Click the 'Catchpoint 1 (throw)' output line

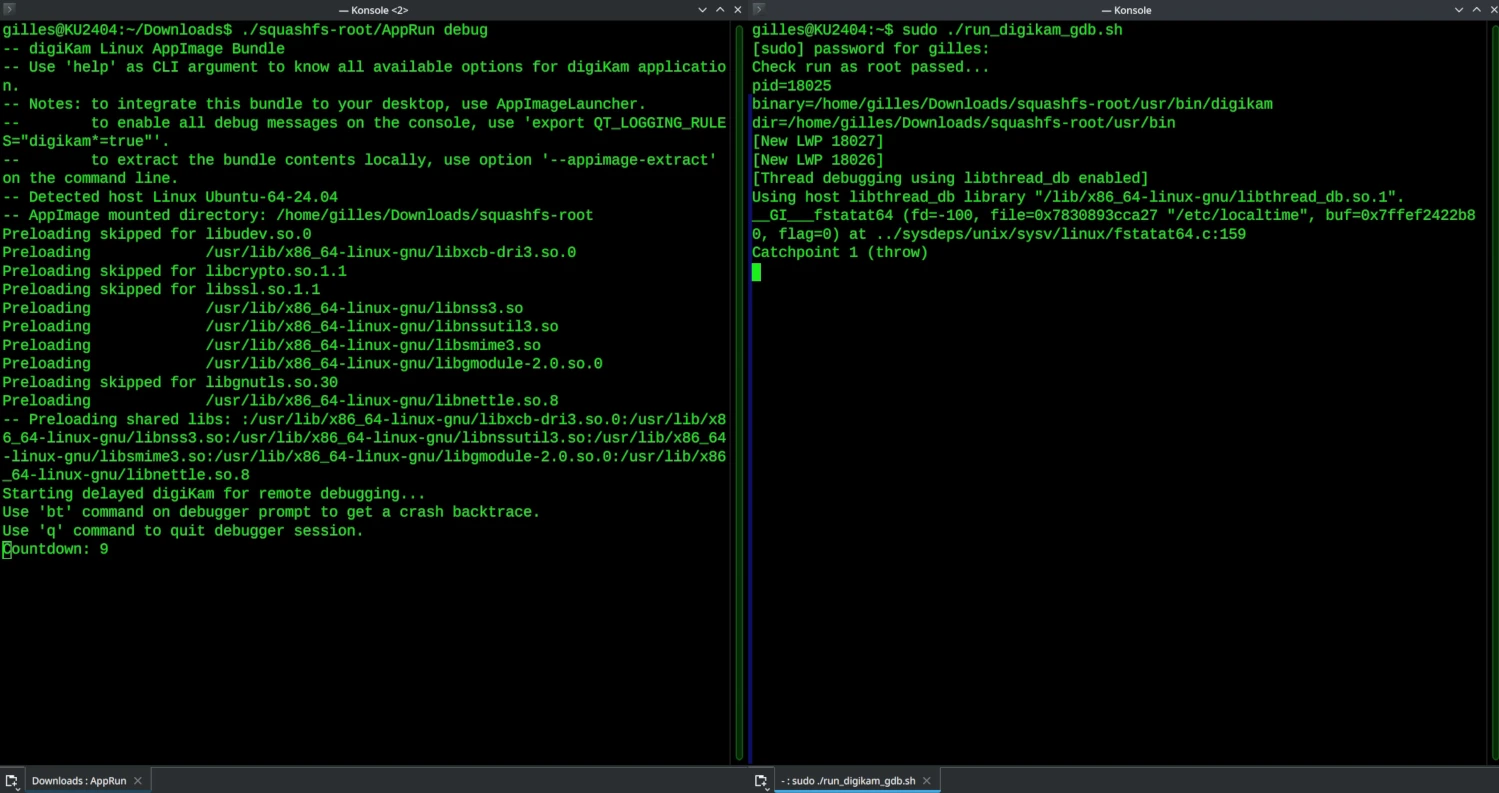tap(840, 253)
